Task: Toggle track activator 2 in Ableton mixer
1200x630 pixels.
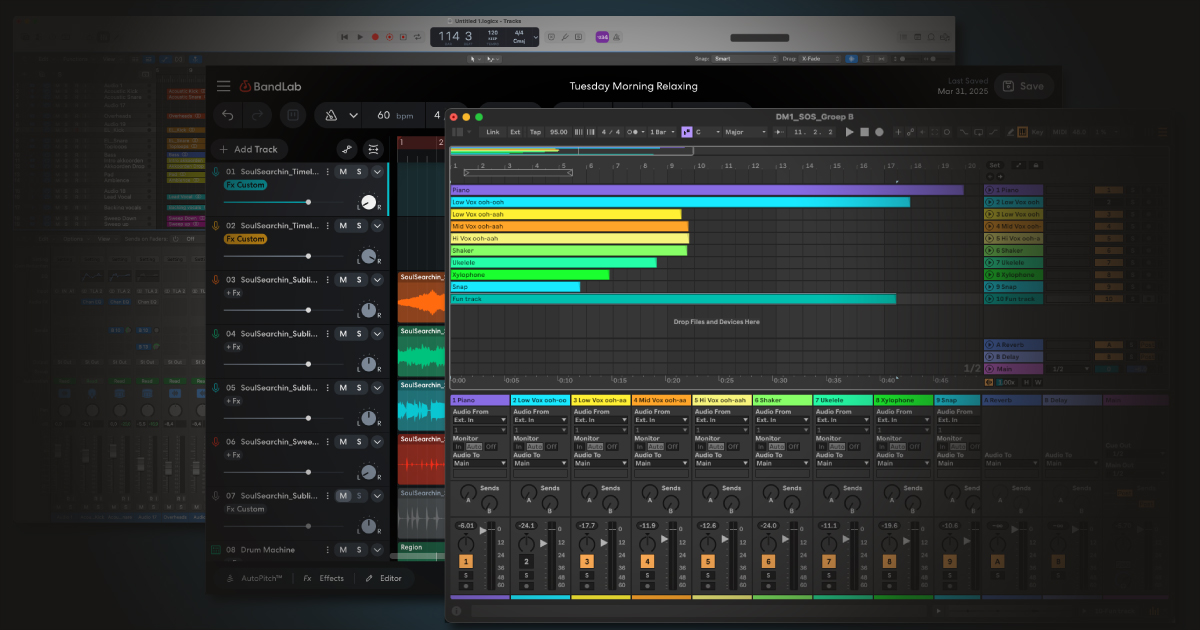Action: (526, 562)
